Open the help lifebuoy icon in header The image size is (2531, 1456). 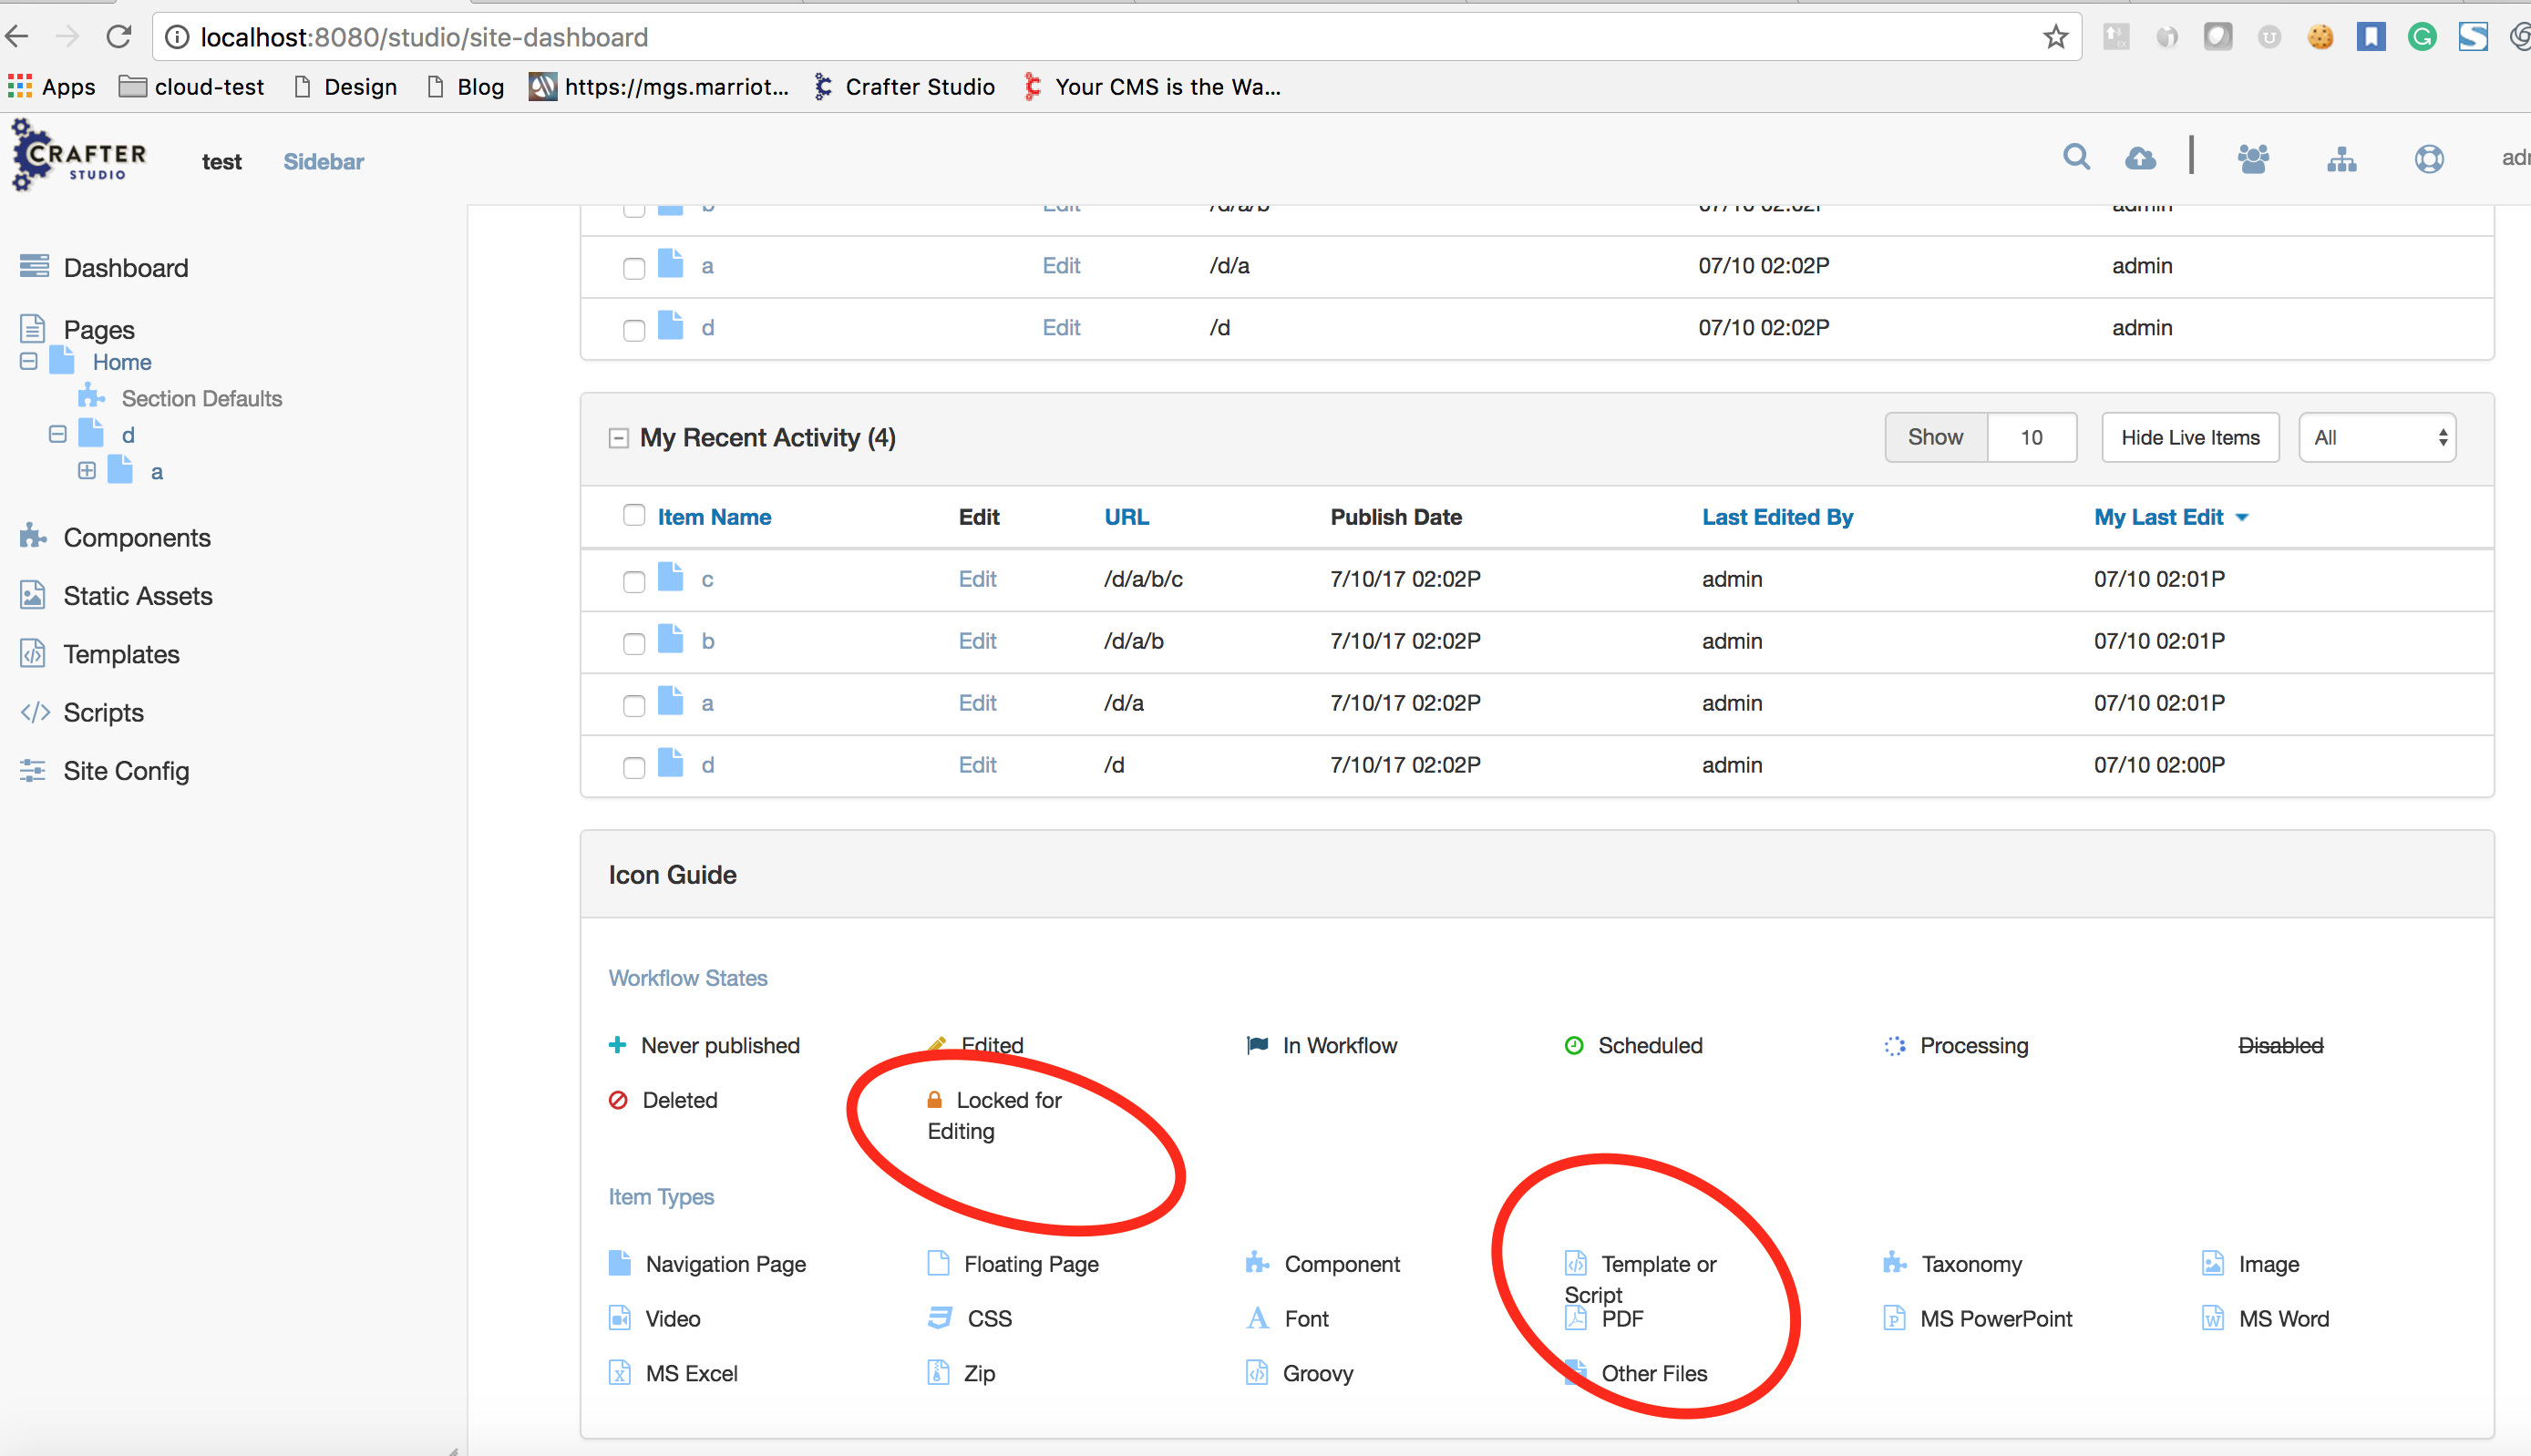(x=2429, y=159)
